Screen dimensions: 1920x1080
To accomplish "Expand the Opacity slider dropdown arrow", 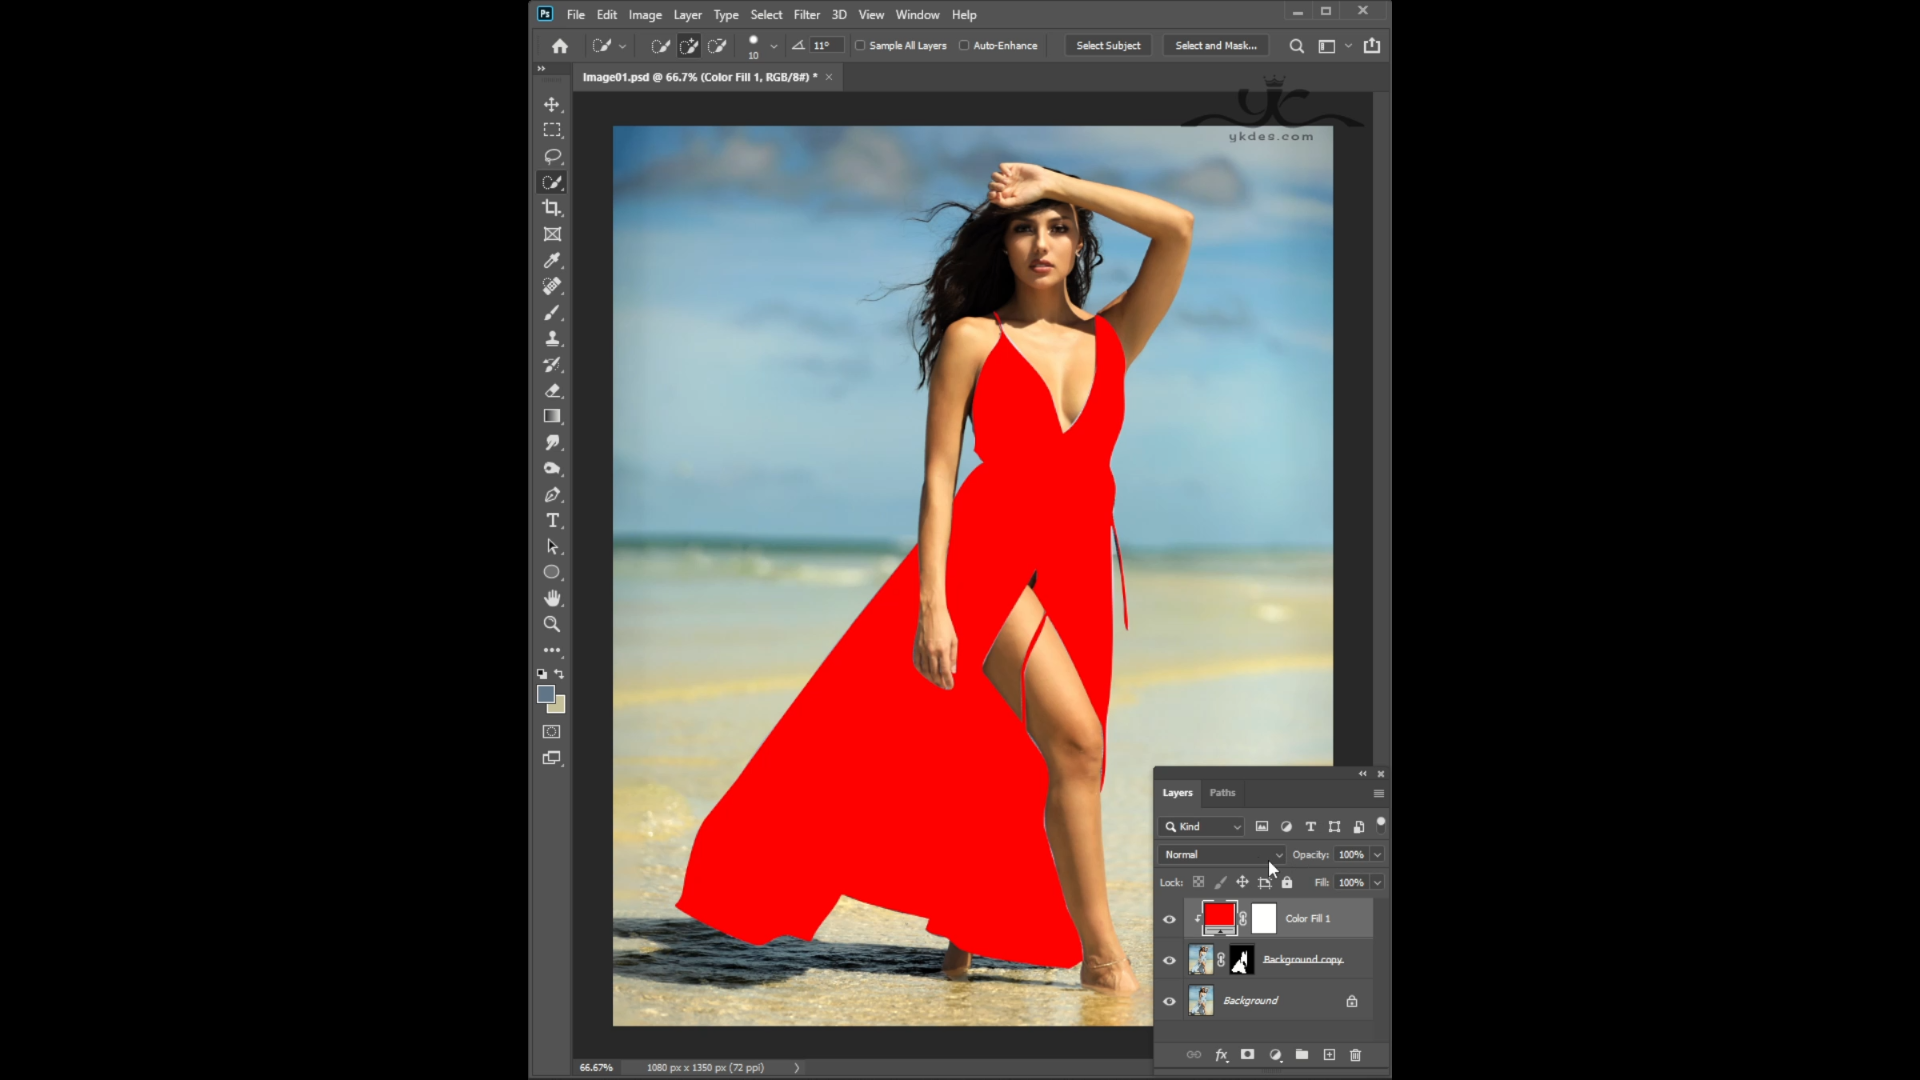I will pyautogui.click(x=1377, y=855).
